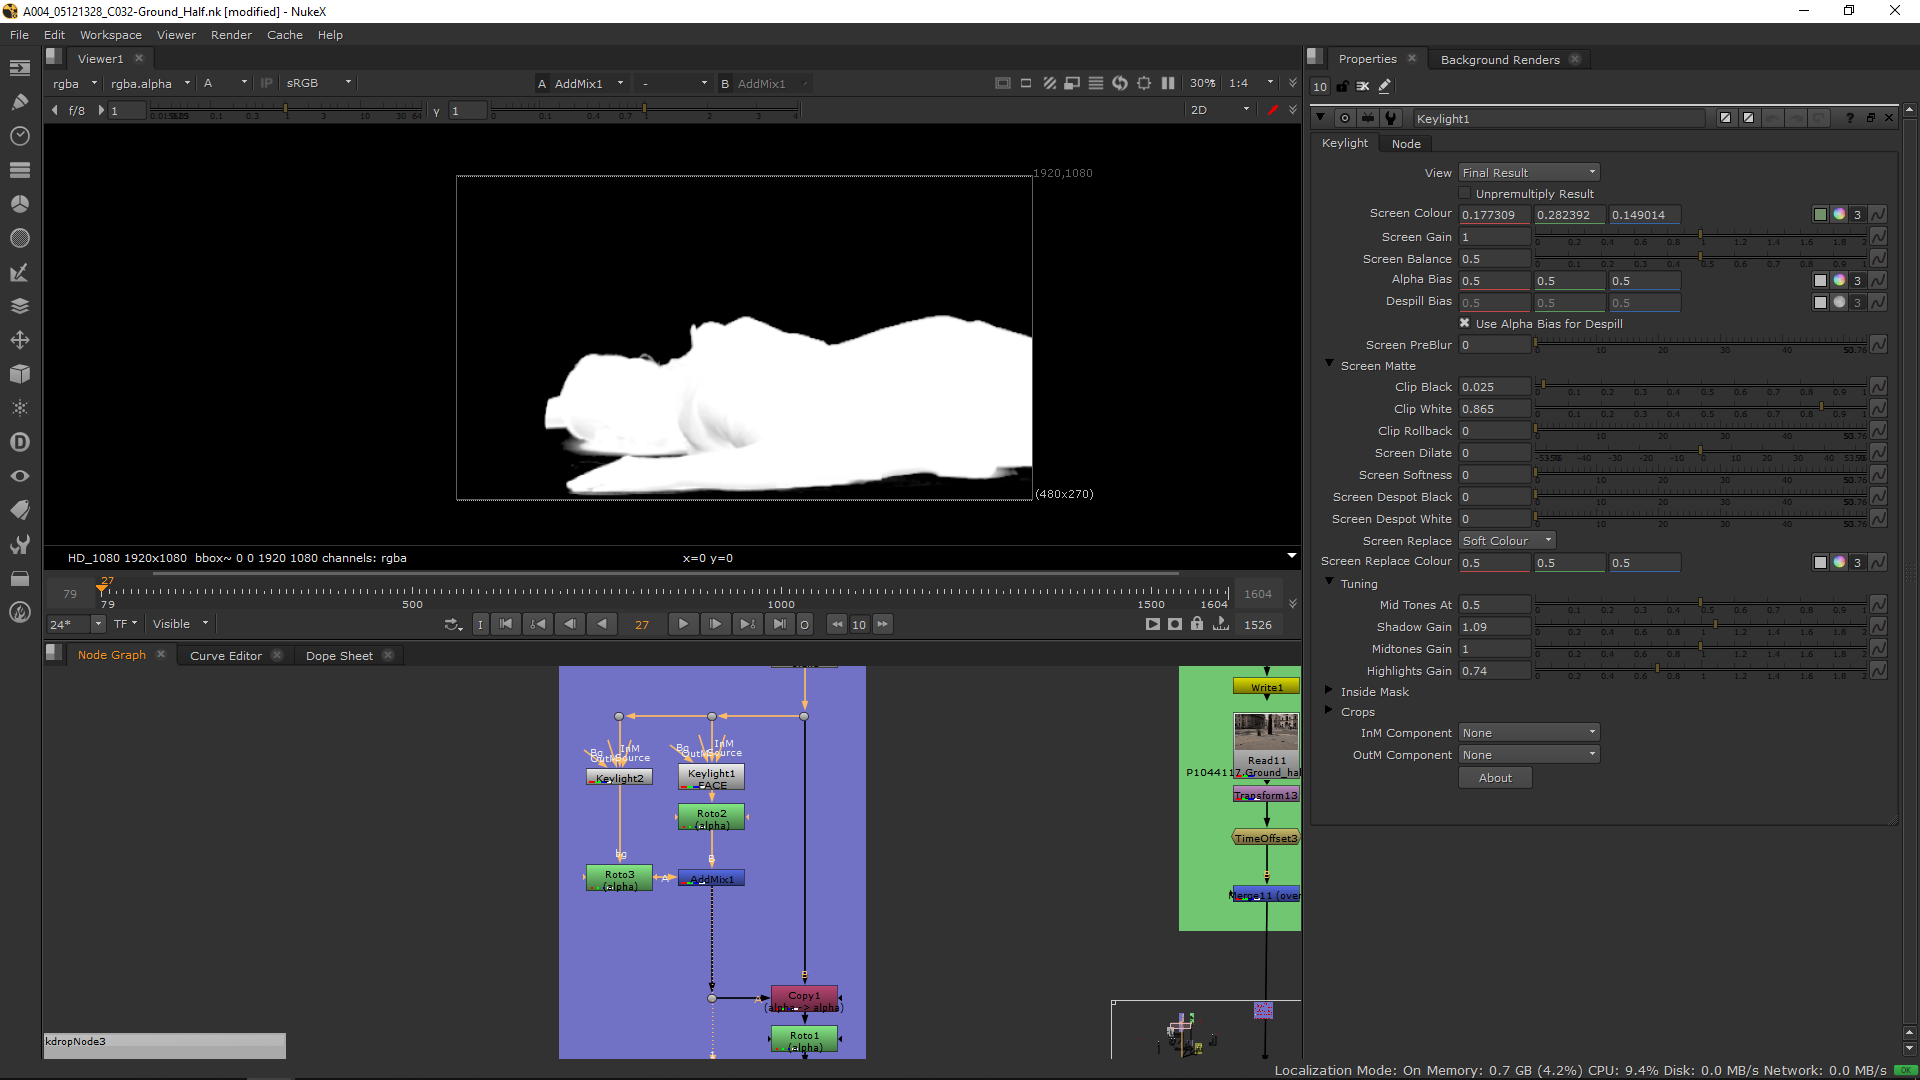
Task: Click the Screen Colour picker wheel icon
Action: 1839,214
